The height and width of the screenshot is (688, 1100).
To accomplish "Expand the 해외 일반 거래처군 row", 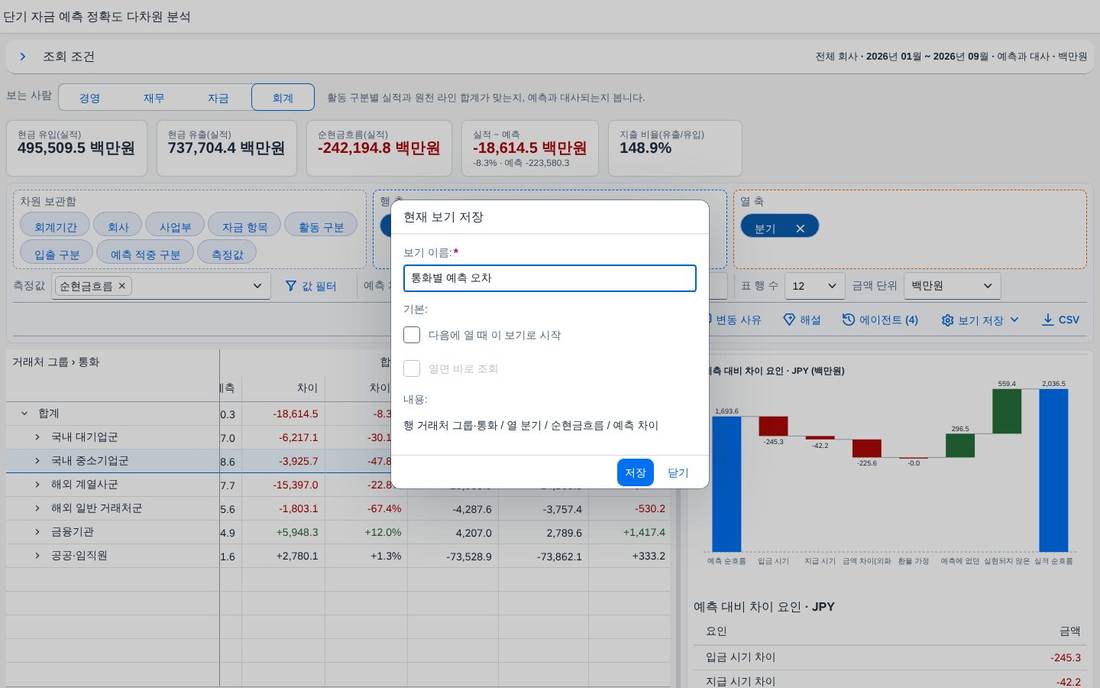I will pos(37,508).
